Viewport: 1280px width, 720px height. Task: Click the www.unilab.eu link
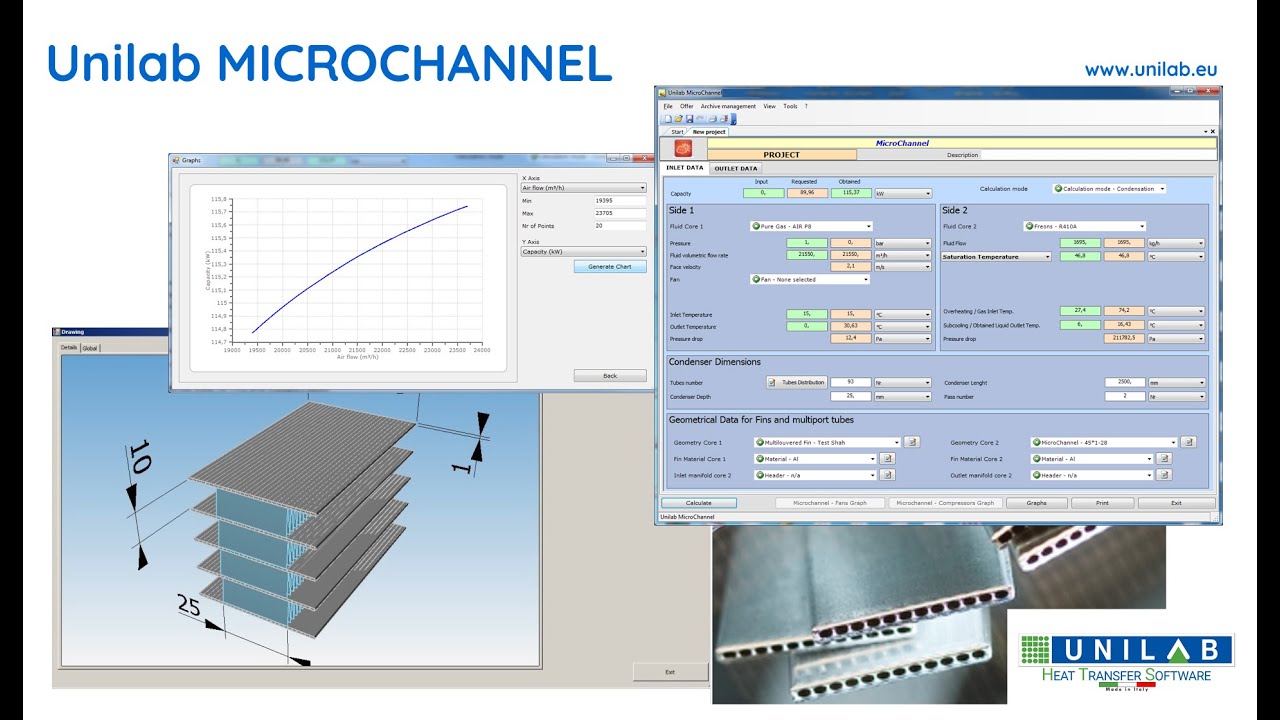click(1151, 69)
